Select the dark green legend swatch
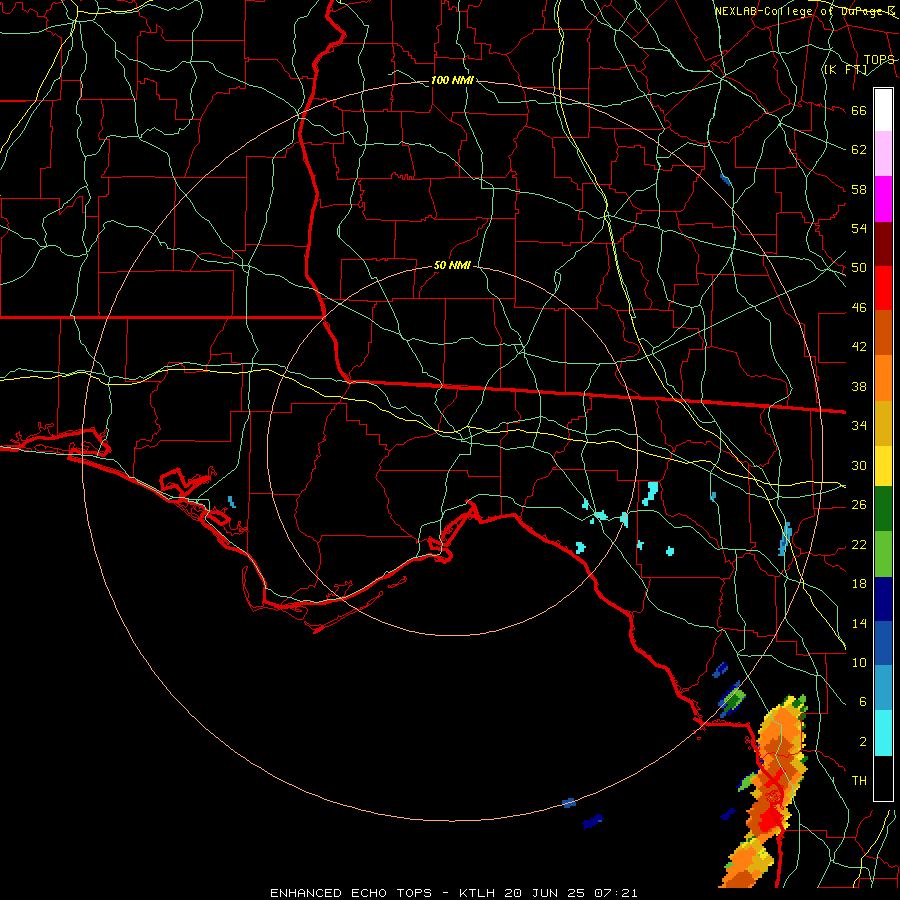Screen dimensions: 900x900 coord(883,508)
